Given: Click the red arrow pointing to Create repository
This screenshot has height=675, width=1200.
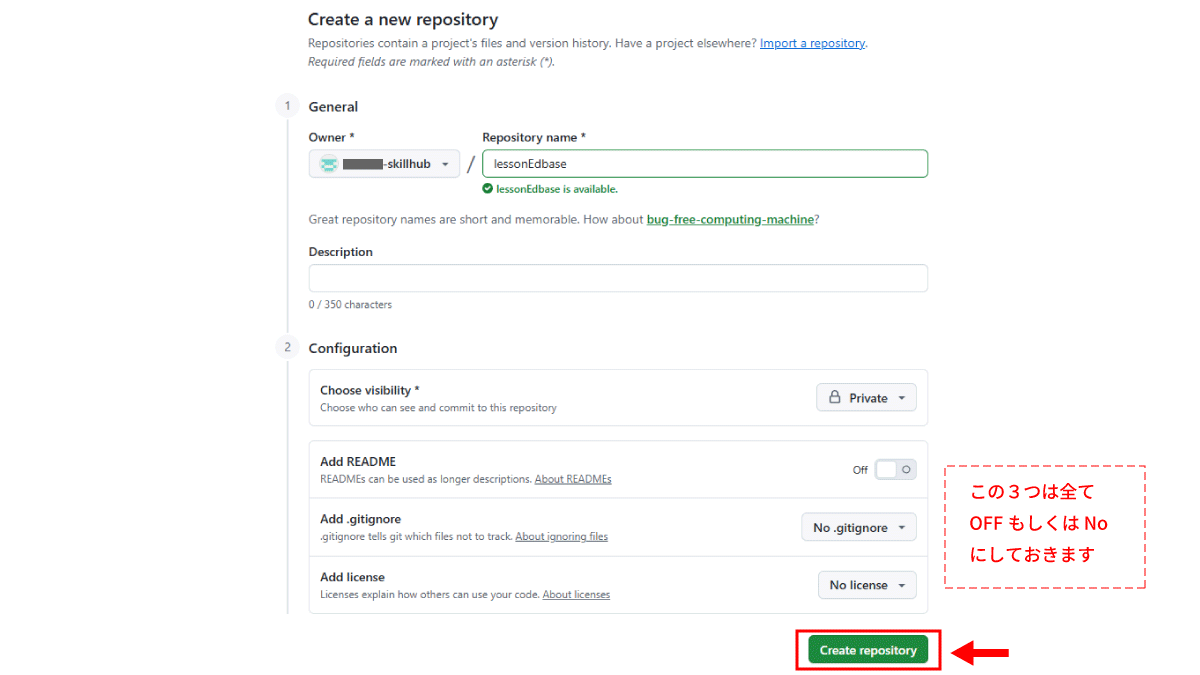Looking at the screenshot, I should (x=980, y=653).
